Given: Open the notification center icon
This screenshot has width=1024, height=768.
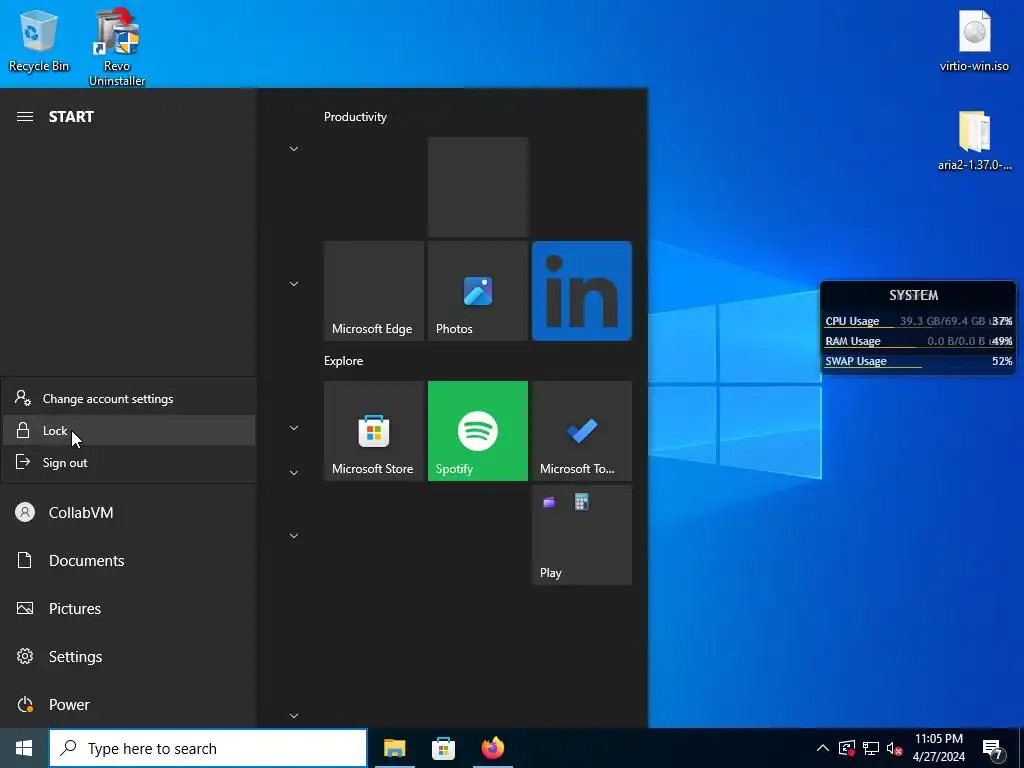Looking at the screenshot, I should click(x=993, y=749).
